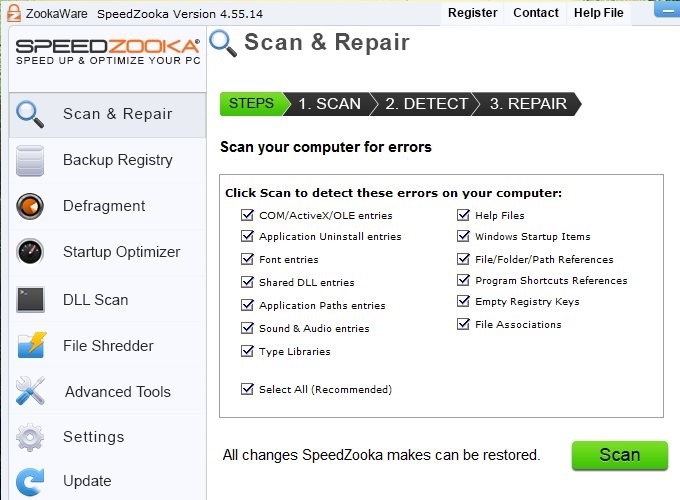Uncheck the Empty Registry Keys option

pyautogui.click(x=464, y=301)
